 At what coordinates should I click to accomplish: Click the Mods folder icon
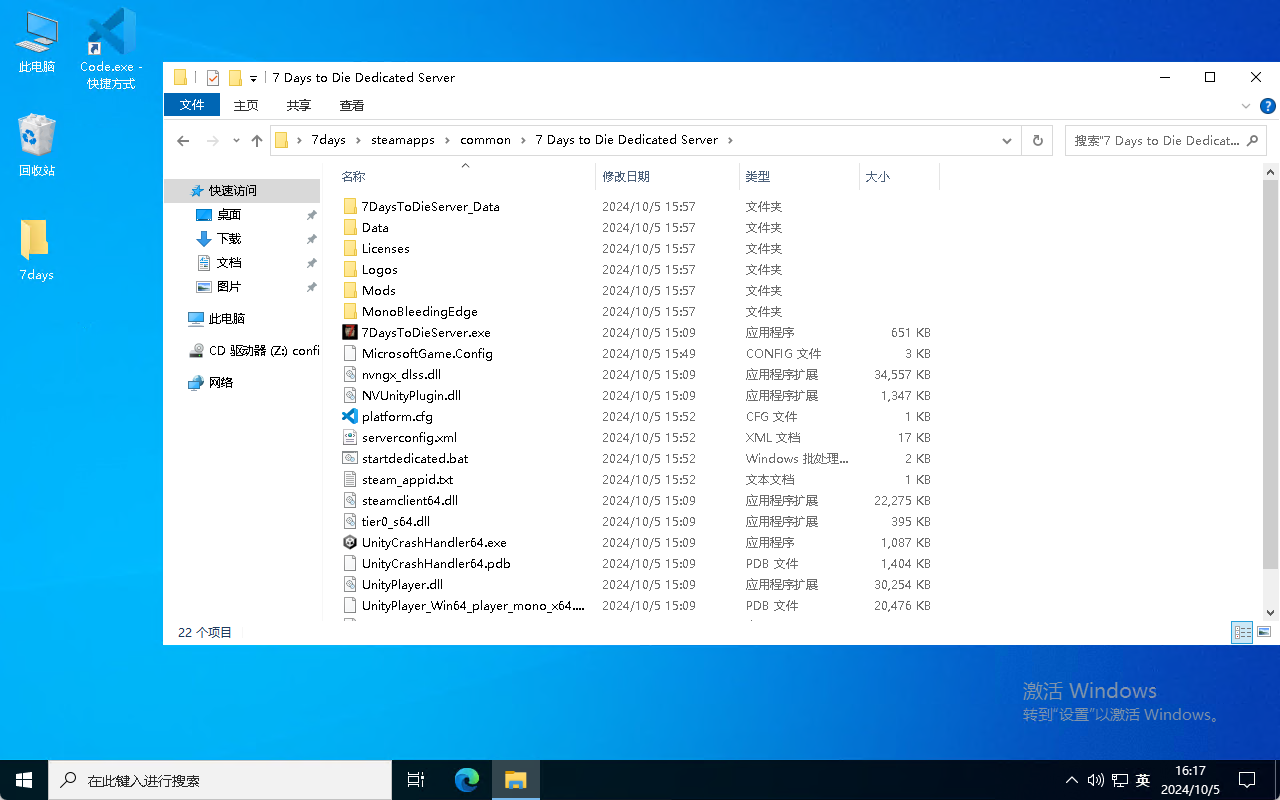[x=350, y=290]
